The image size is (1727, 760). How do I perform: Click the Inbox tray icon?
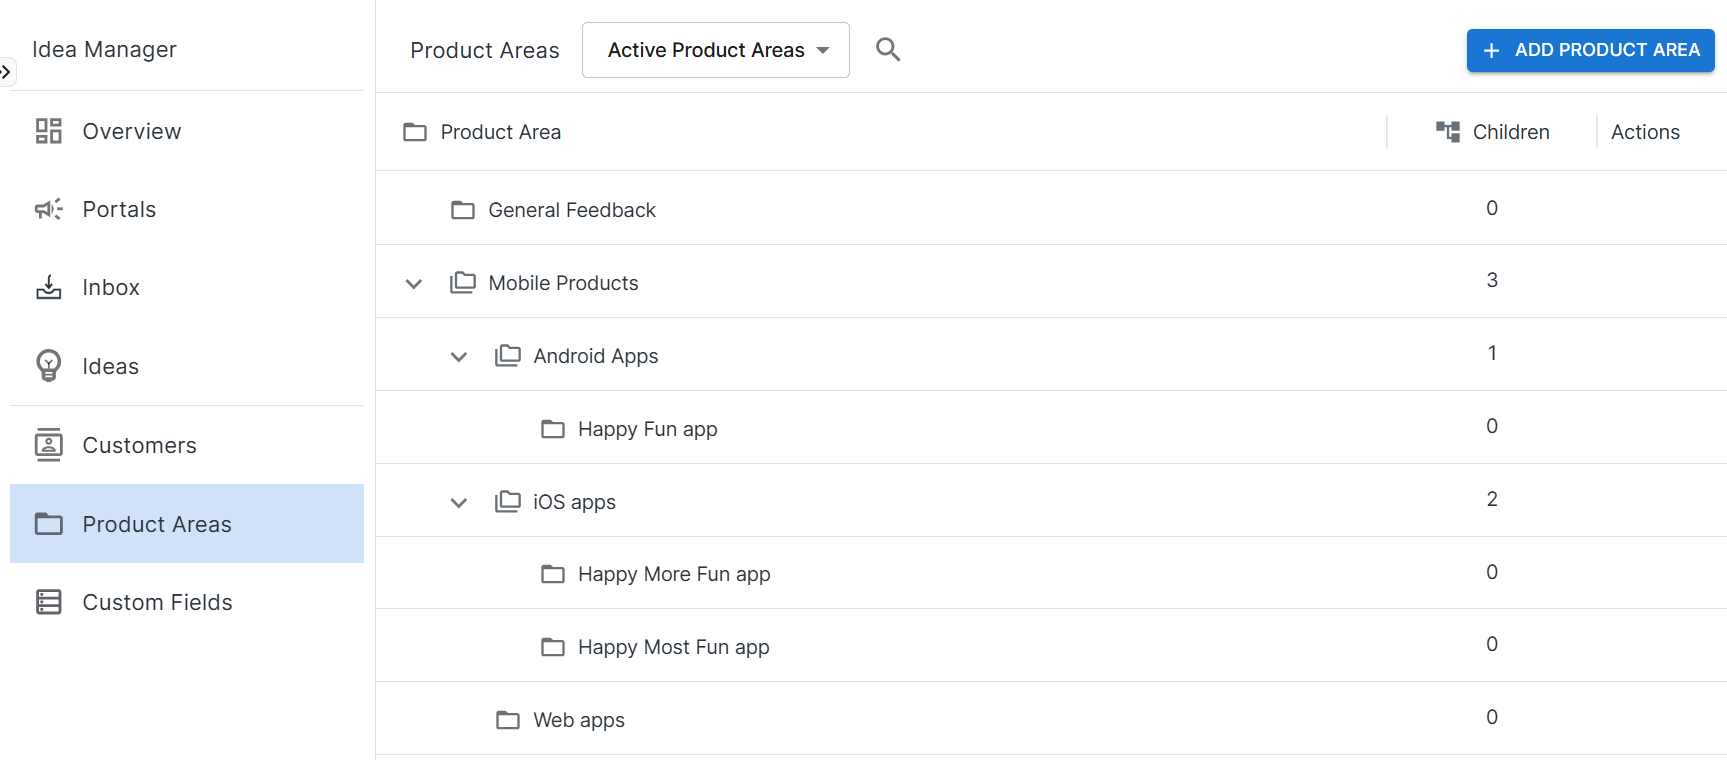pyautogui.click(x=49, y=288)
